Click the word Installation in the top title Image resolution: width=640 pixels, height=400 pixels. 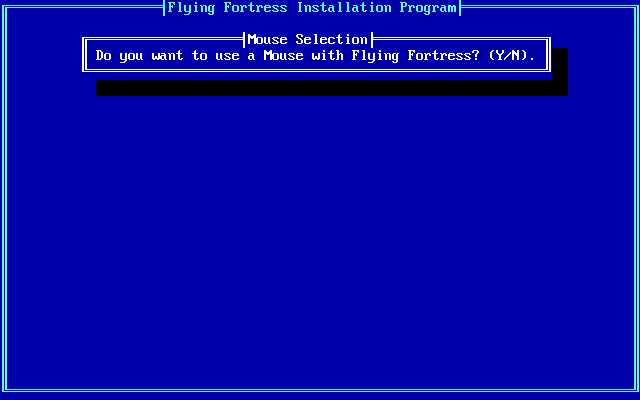coord(344,8)
